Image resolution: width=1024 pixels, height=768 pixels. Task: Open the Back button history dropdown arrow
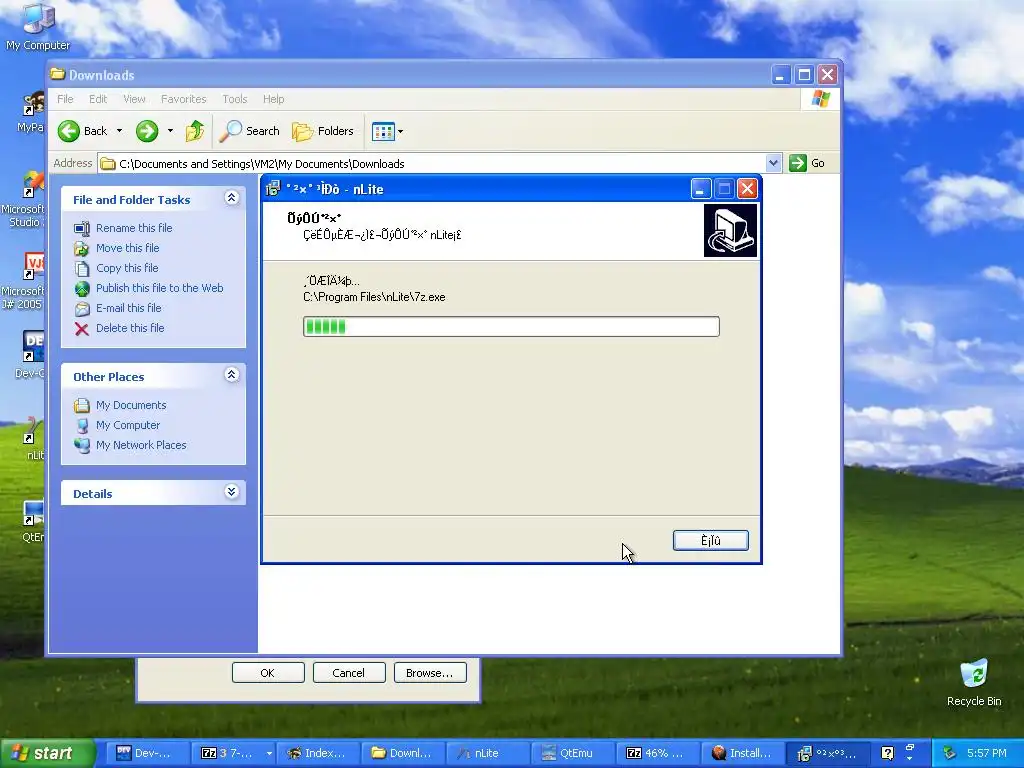(x=120, y=131)
